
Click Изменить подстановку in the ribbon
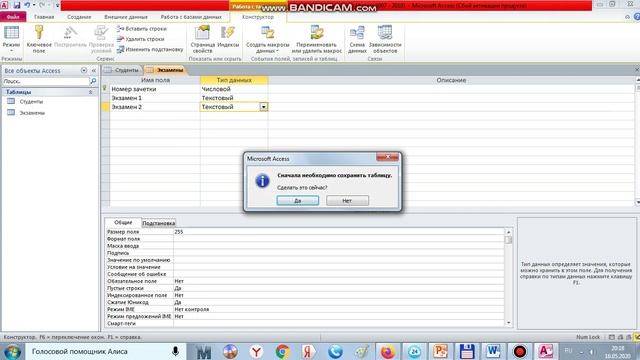(x=150, y=49)
